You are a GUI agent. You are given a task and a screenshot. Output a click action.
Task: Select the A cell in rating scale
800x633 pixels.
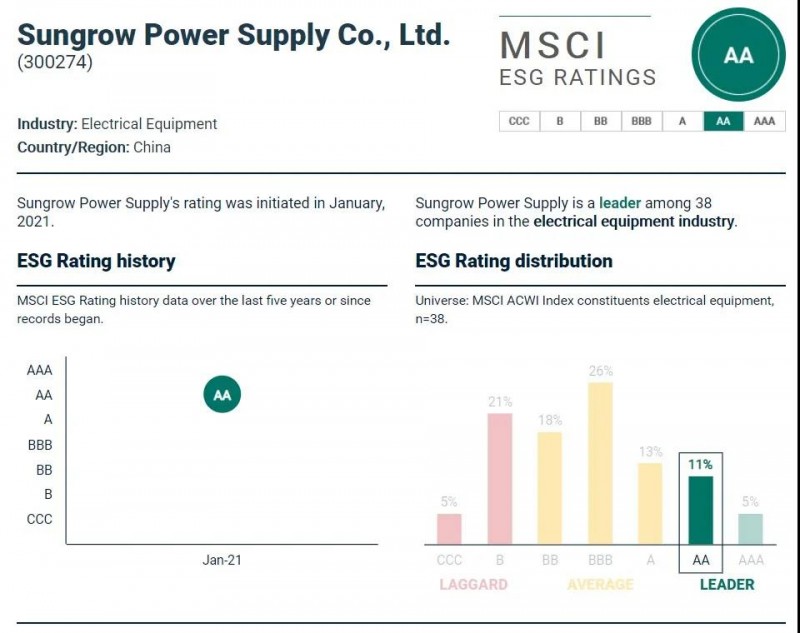683,121
